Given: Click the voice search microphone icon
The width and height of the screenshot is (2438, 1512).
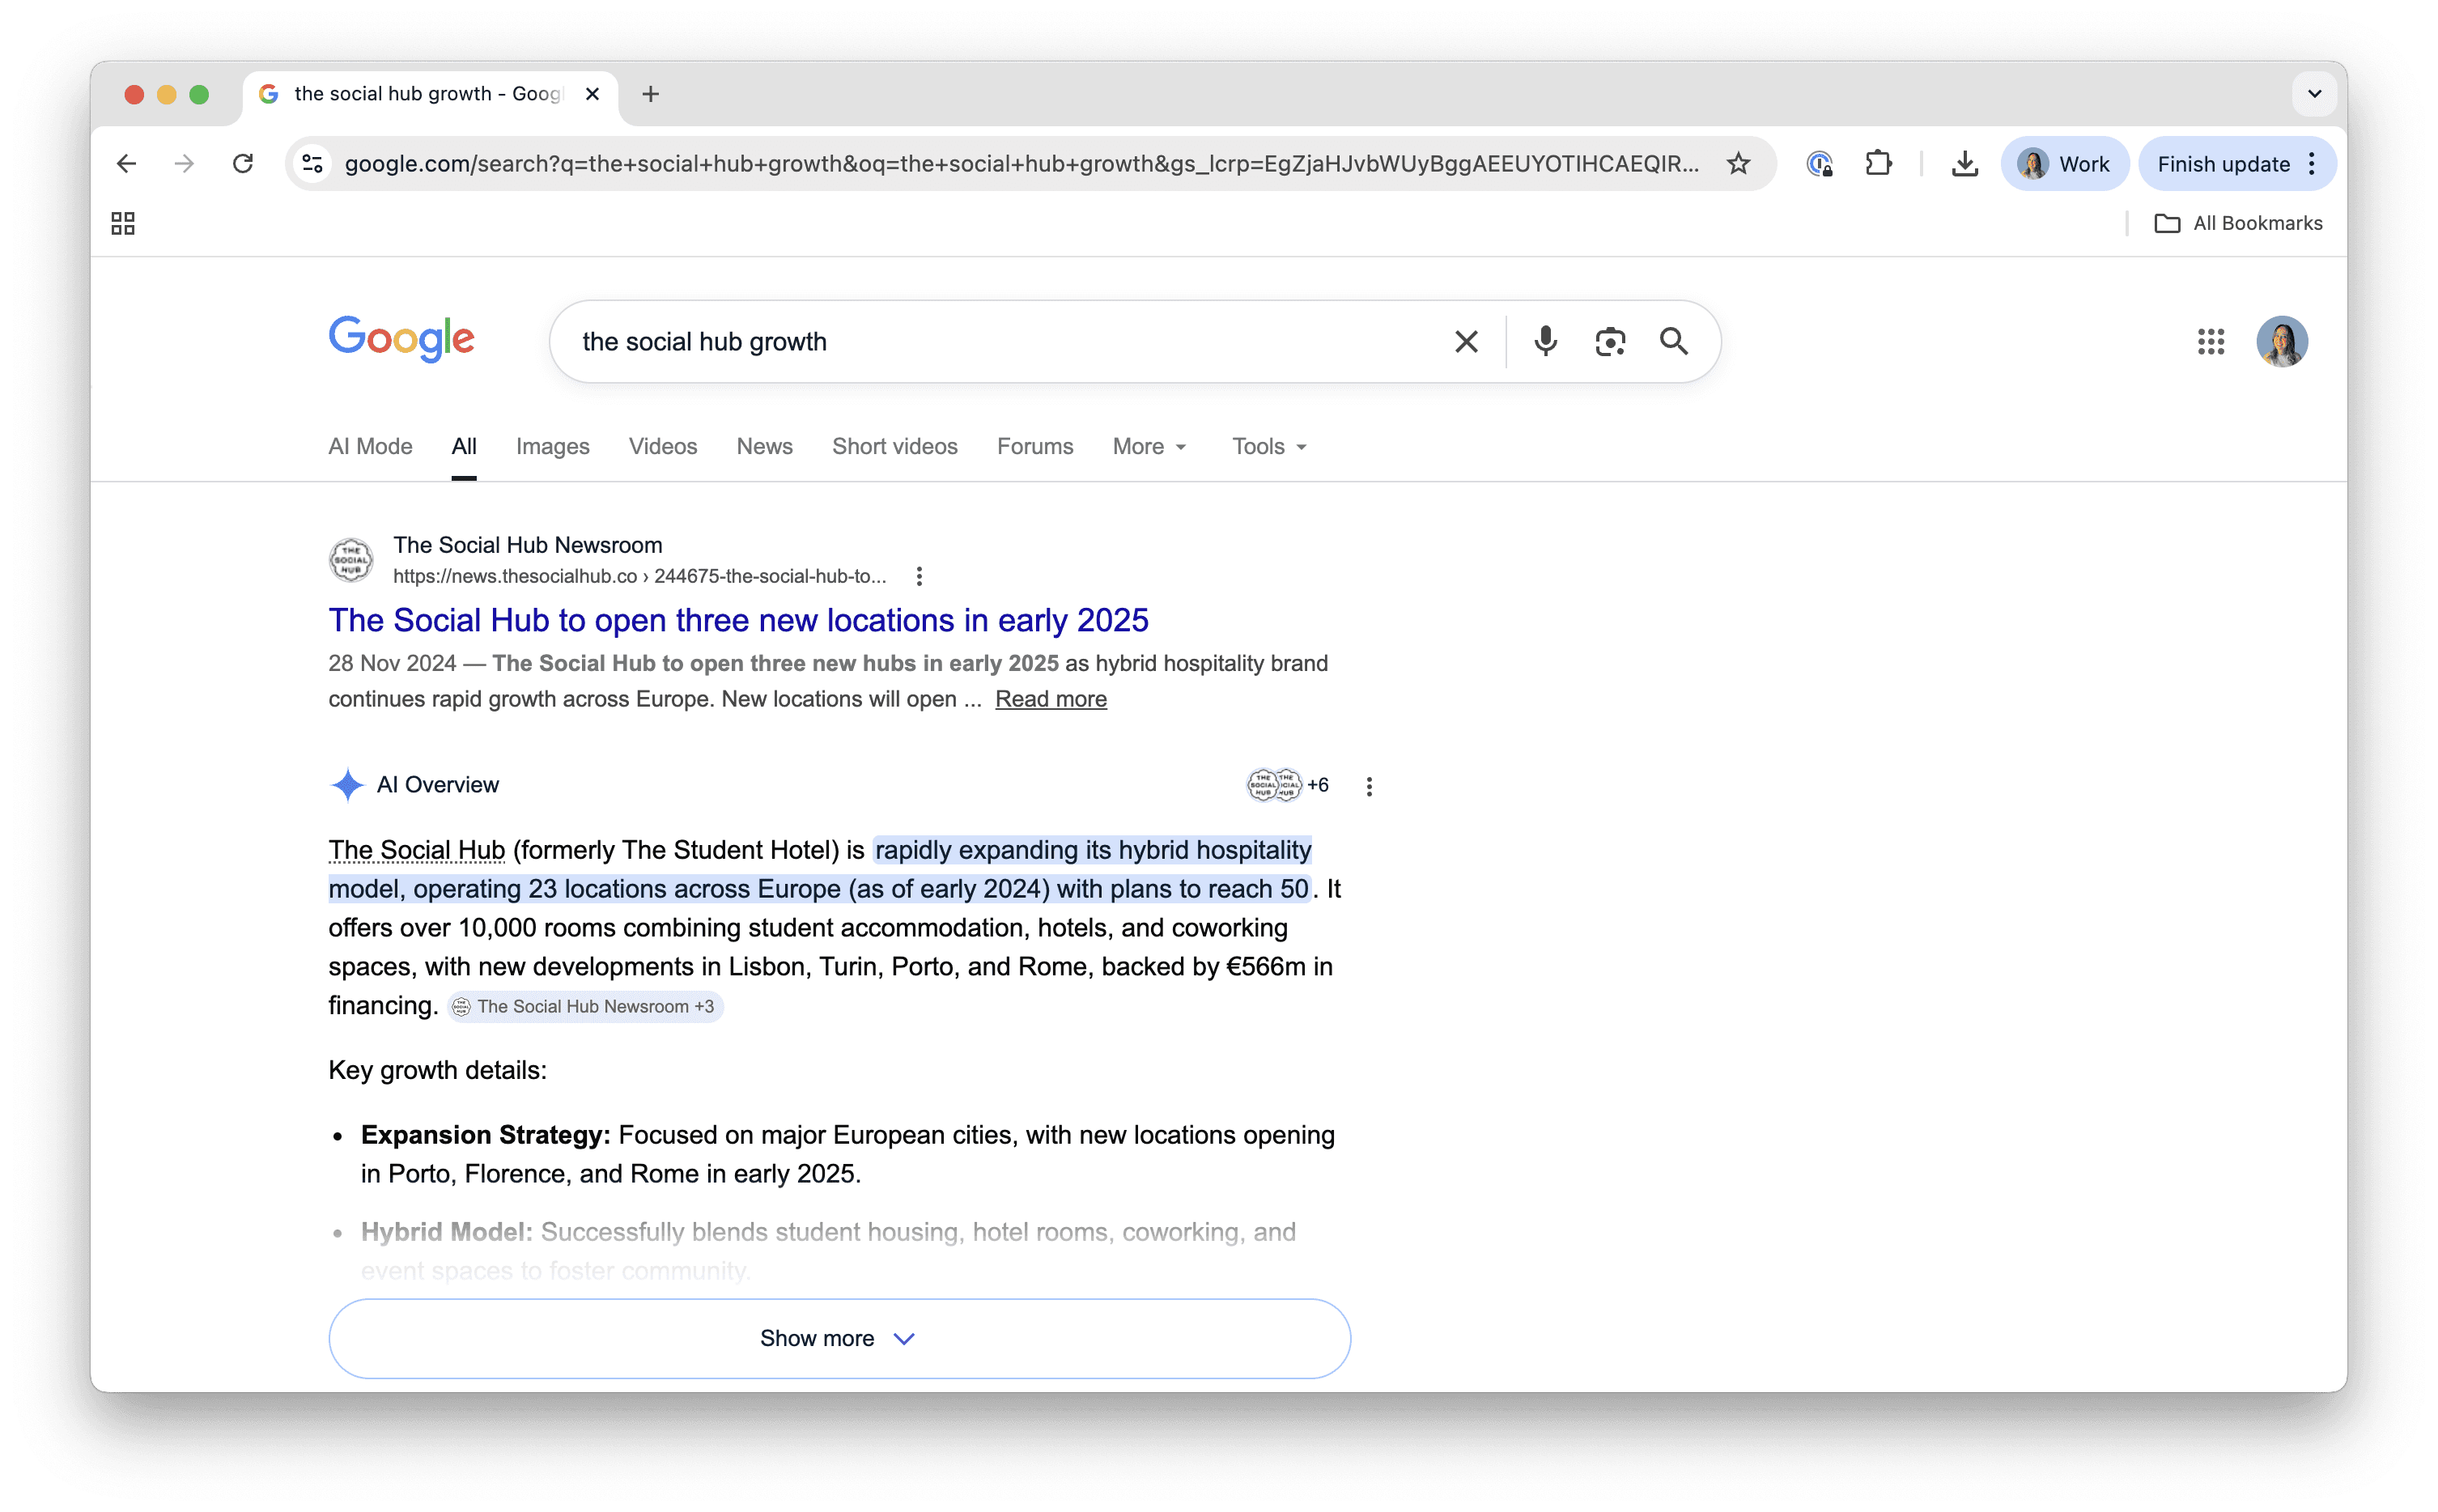Looking at the screenshot, I should [1545, 342].
